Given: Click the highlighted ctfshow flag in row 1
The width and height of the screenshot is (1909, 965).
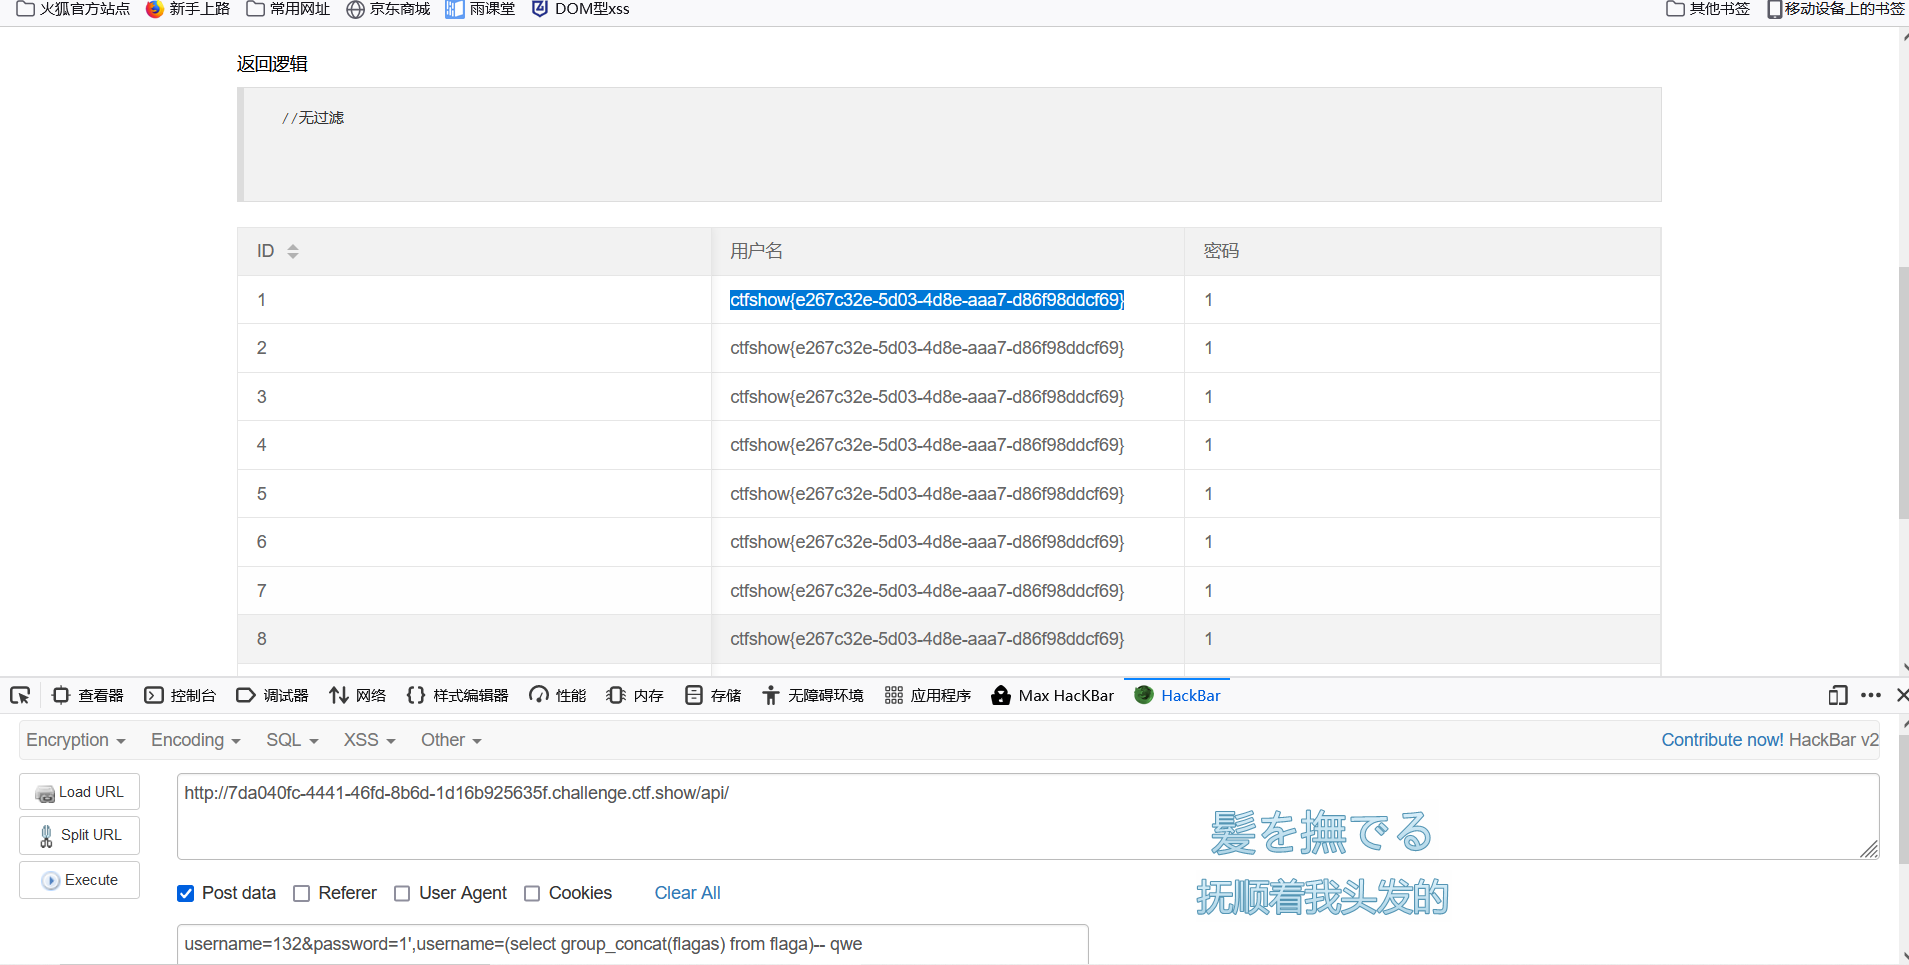Looking at the screenshot, I should [x=927, y=300].
